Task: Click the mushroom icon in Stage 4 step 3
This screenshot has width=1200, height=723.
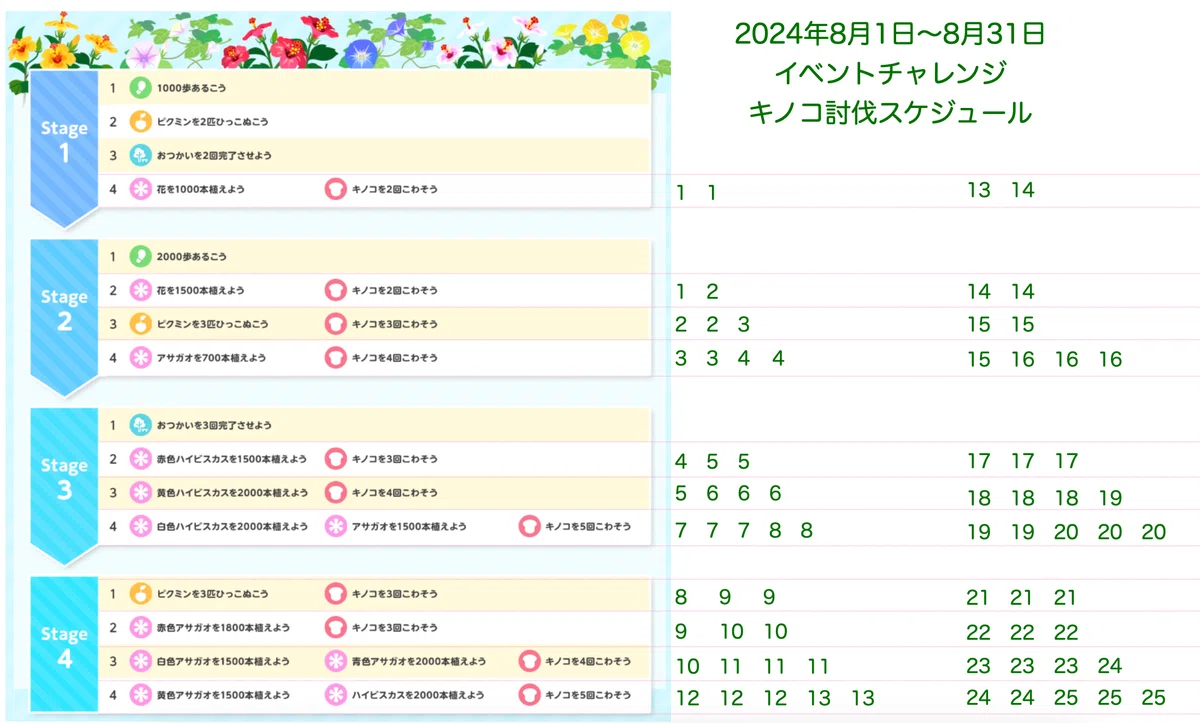Action: coord(529,662)
